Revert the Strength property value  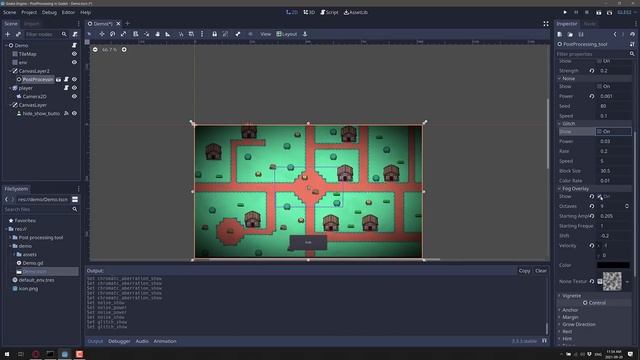[x=592, y=71]
